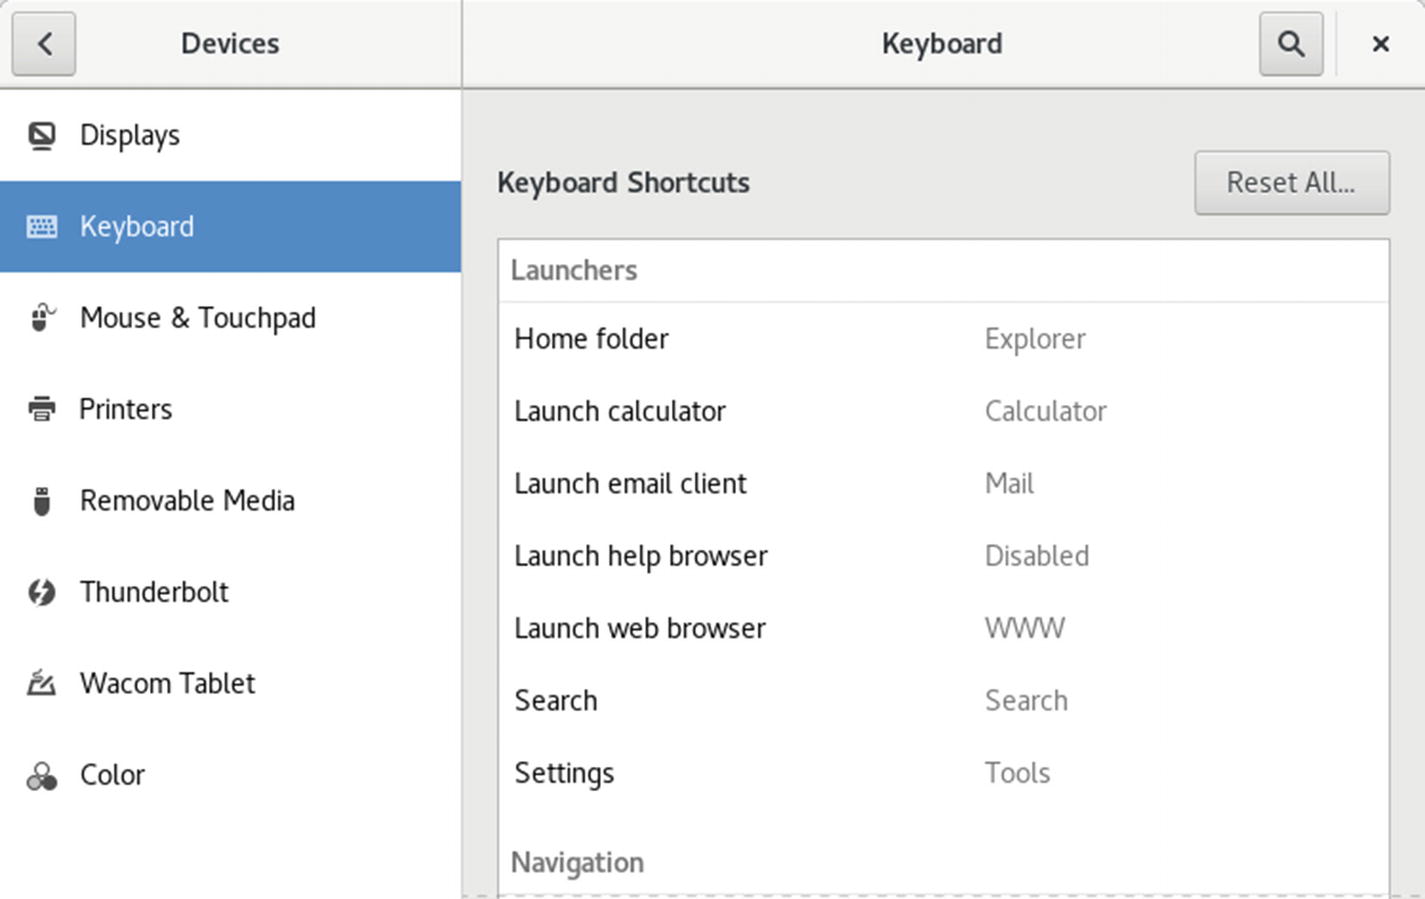Click the Tools shortcut value
Viewport: 1425px width, 899px height.
coord(1017,773)
